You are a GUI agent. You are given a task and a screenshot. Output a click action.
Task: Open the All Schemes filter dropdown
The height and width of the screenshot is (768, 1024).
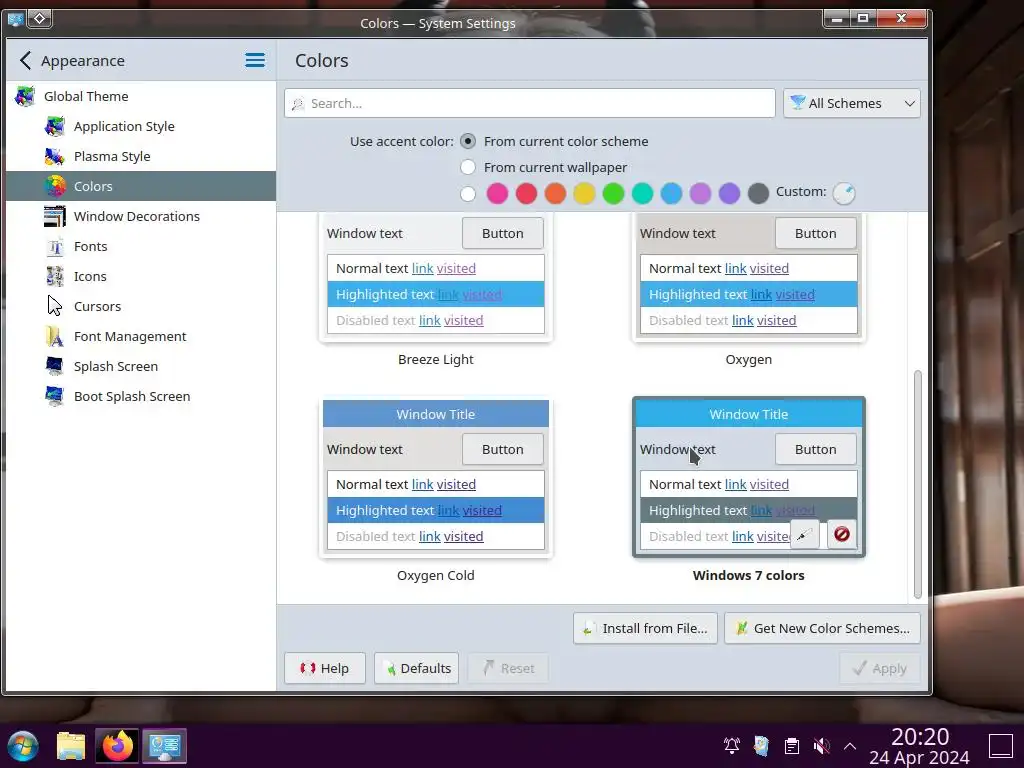click(x=852, y=104)
